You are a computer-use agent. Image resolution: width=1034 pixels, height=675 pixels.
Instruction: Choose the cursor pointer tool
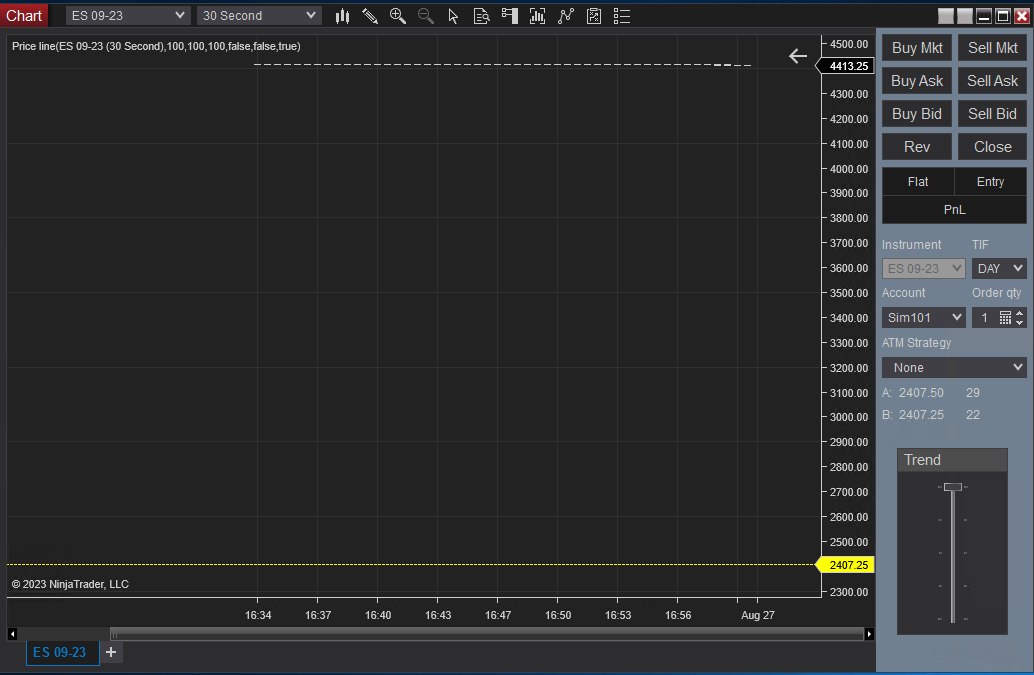pyautogui.click(x=453, y=16)
